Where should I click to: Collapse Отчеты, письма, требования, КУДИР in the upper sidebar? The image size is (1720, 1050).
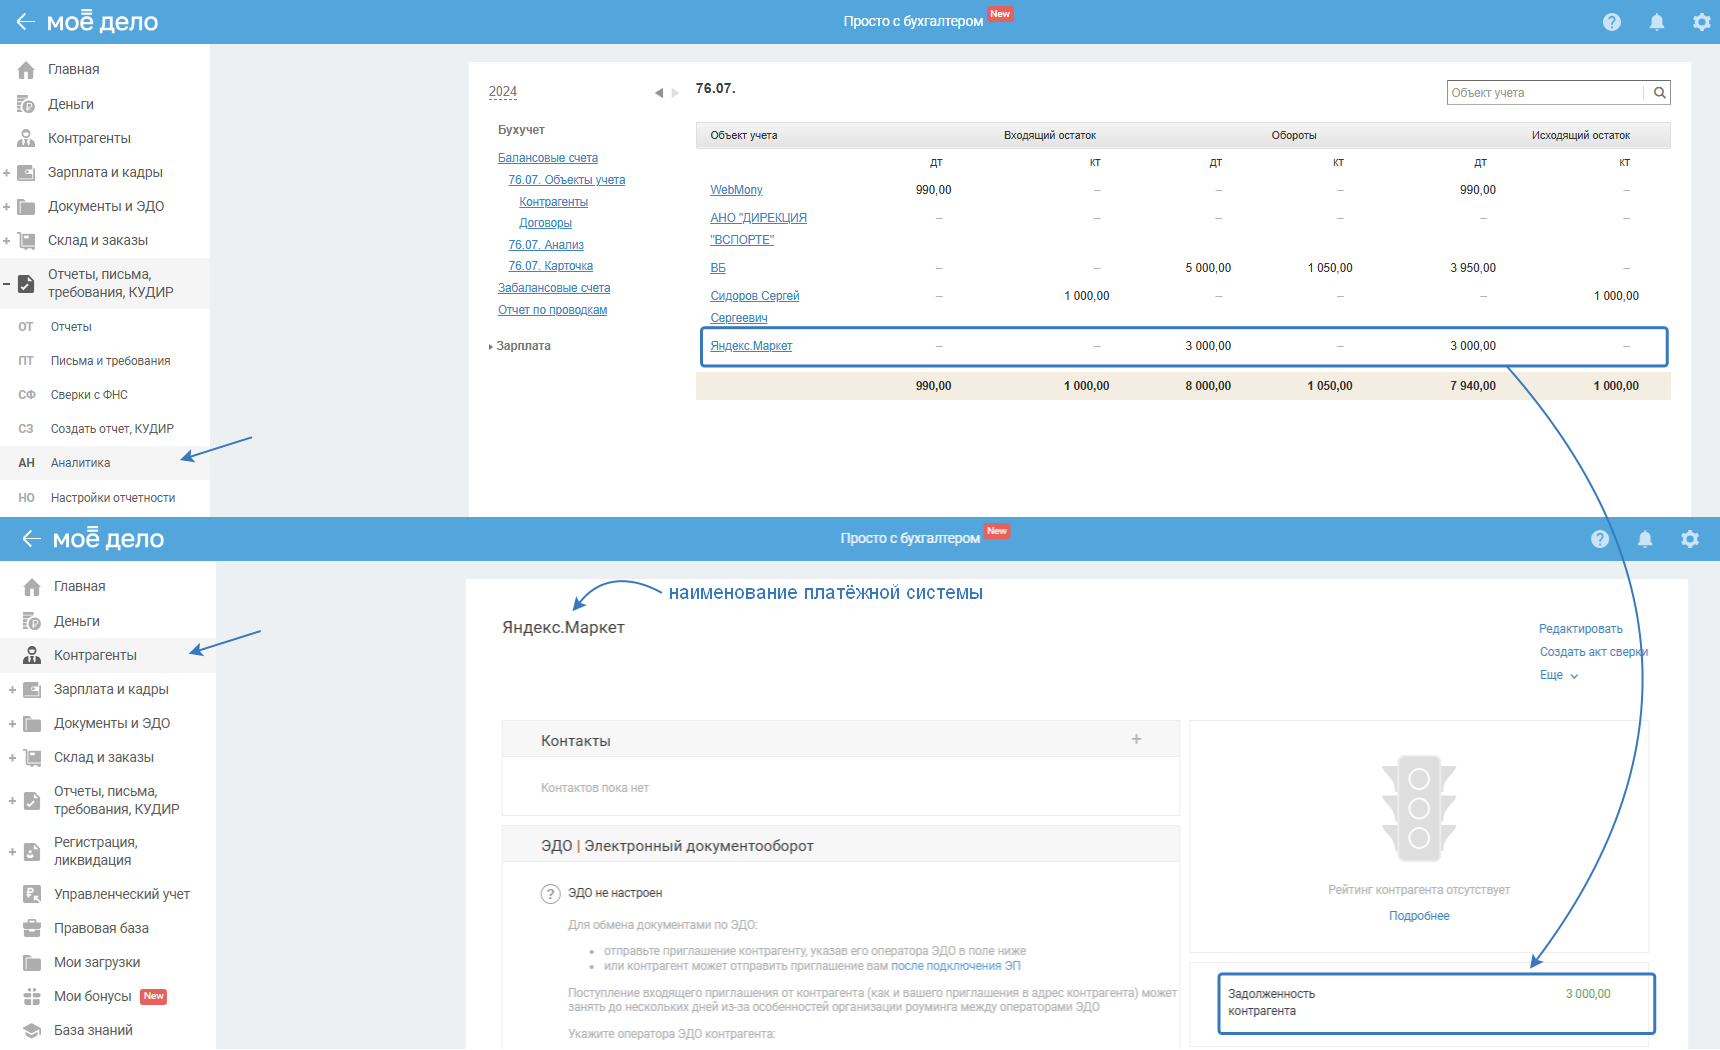tap(6, 284)
